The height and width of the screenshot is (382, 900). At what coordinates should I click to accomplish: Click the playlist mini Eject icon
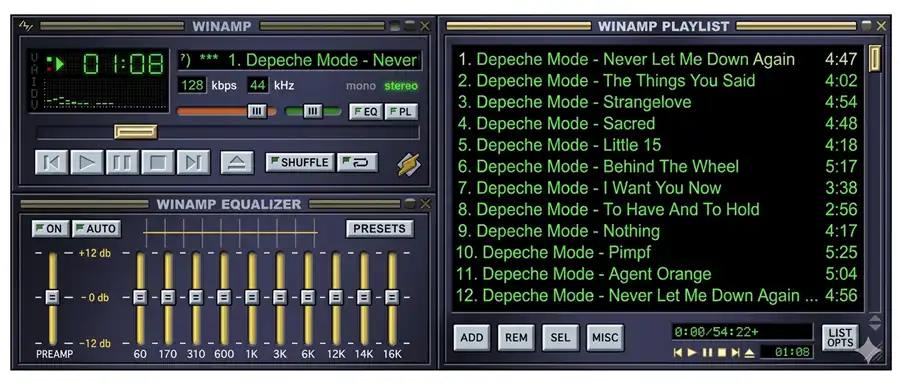pyautogui.click(x=749, y=352)
